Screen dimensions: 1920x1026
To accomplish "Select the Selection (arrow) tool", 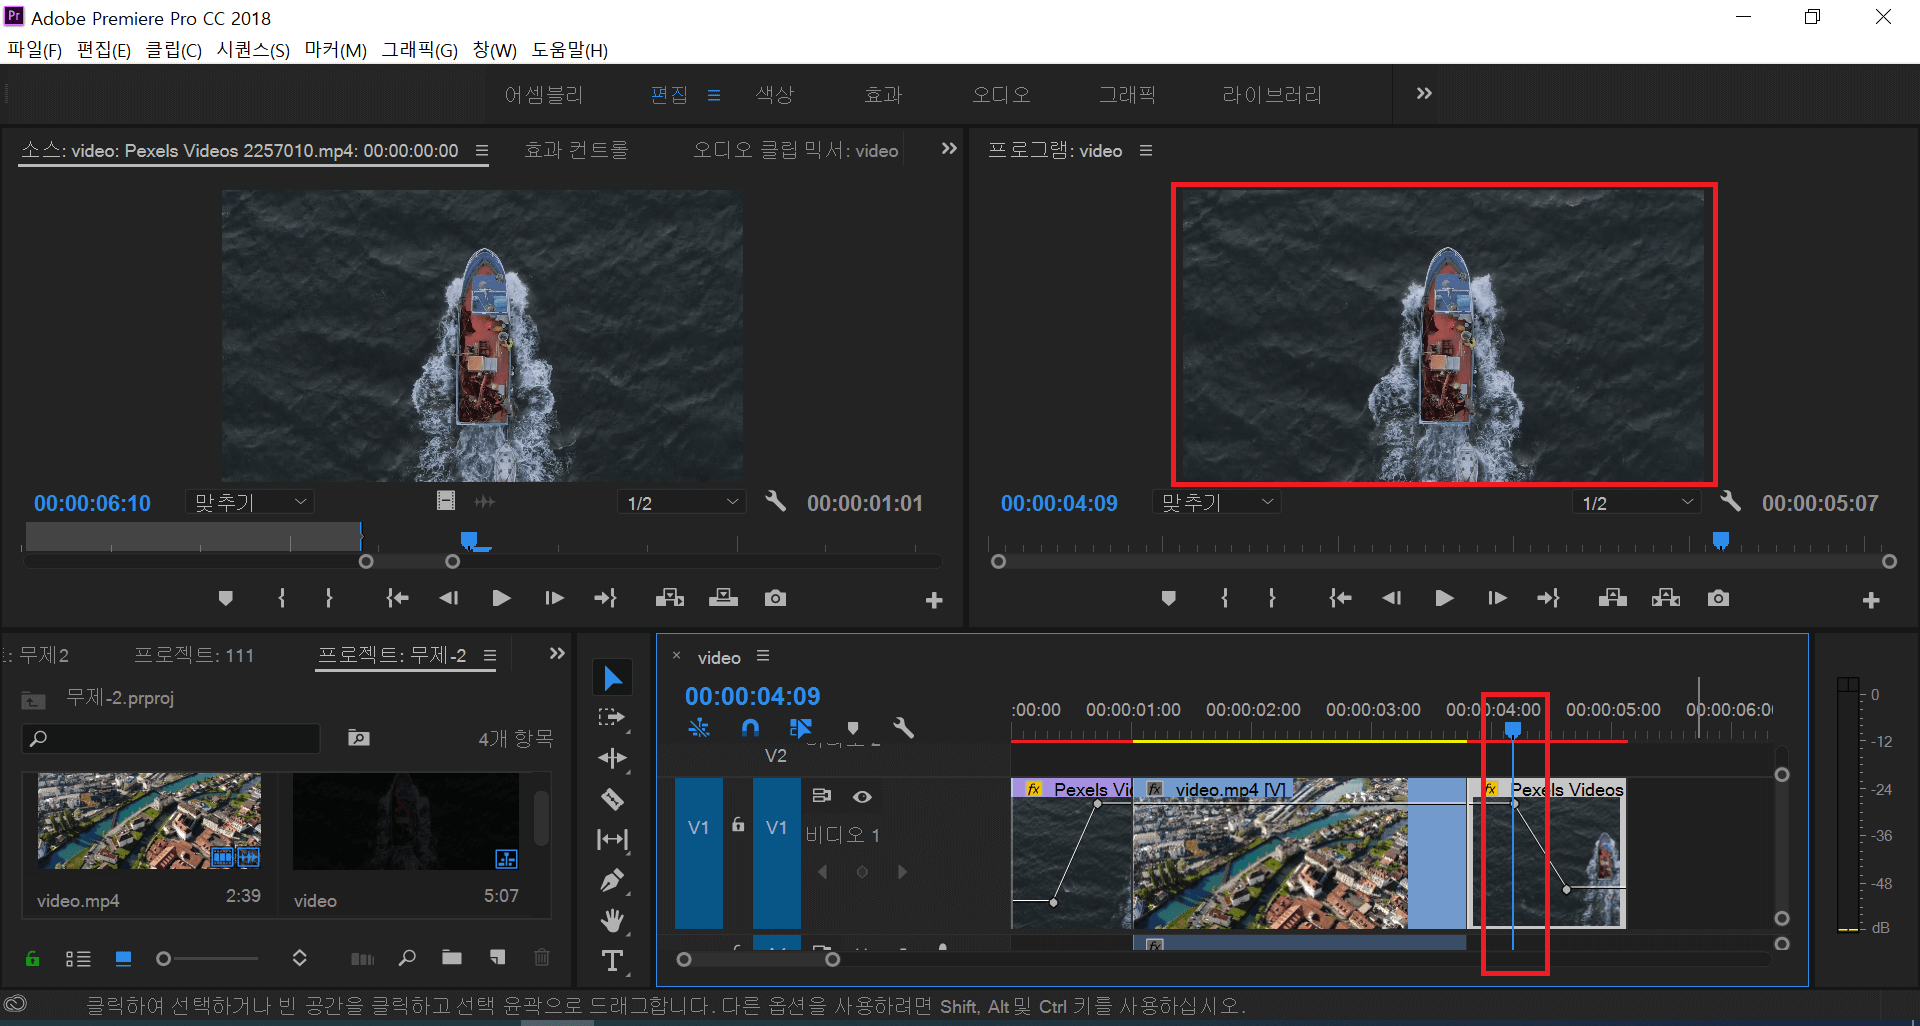I will tap(613, 678).
